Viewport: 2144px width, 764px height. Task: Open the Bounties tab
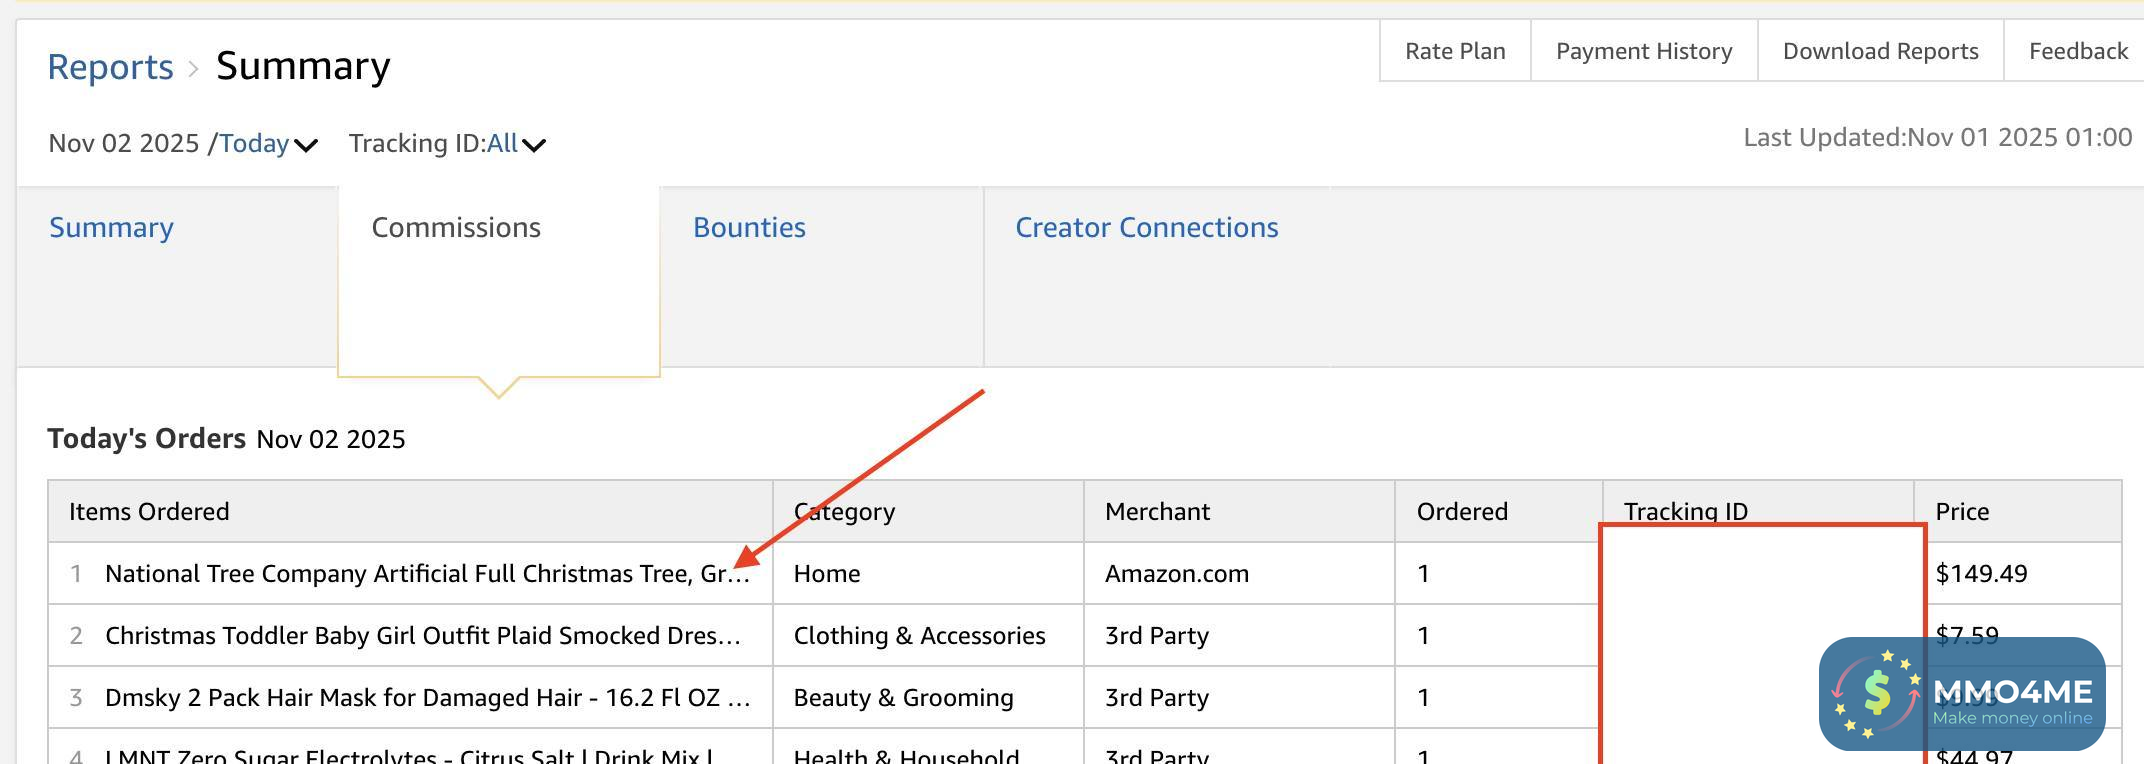pyautogui.click(x=749, y=228)
